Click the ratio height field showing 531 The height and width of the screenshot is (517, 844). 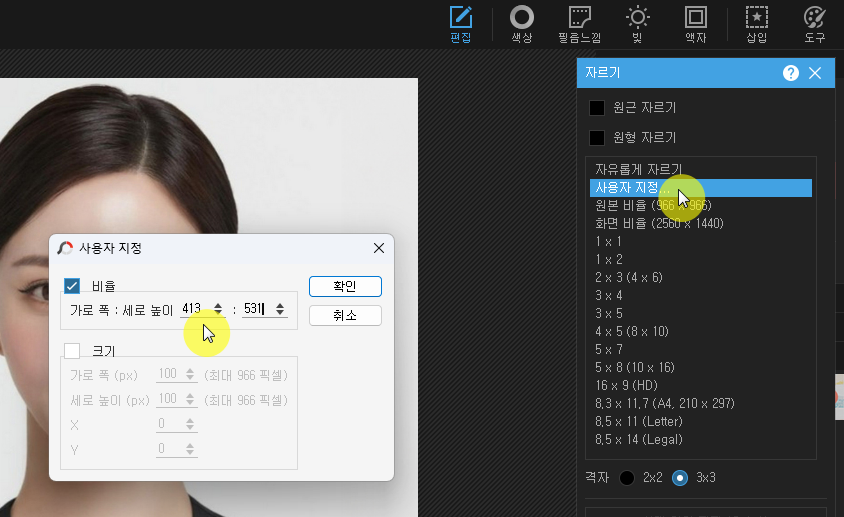click(258, 309)
